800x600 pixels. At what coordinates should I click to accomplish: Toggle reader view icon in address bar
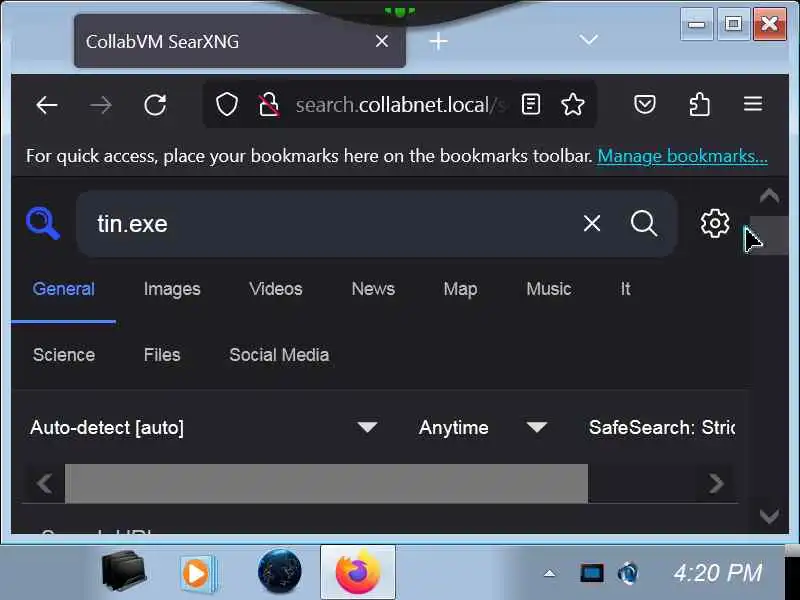531,105
